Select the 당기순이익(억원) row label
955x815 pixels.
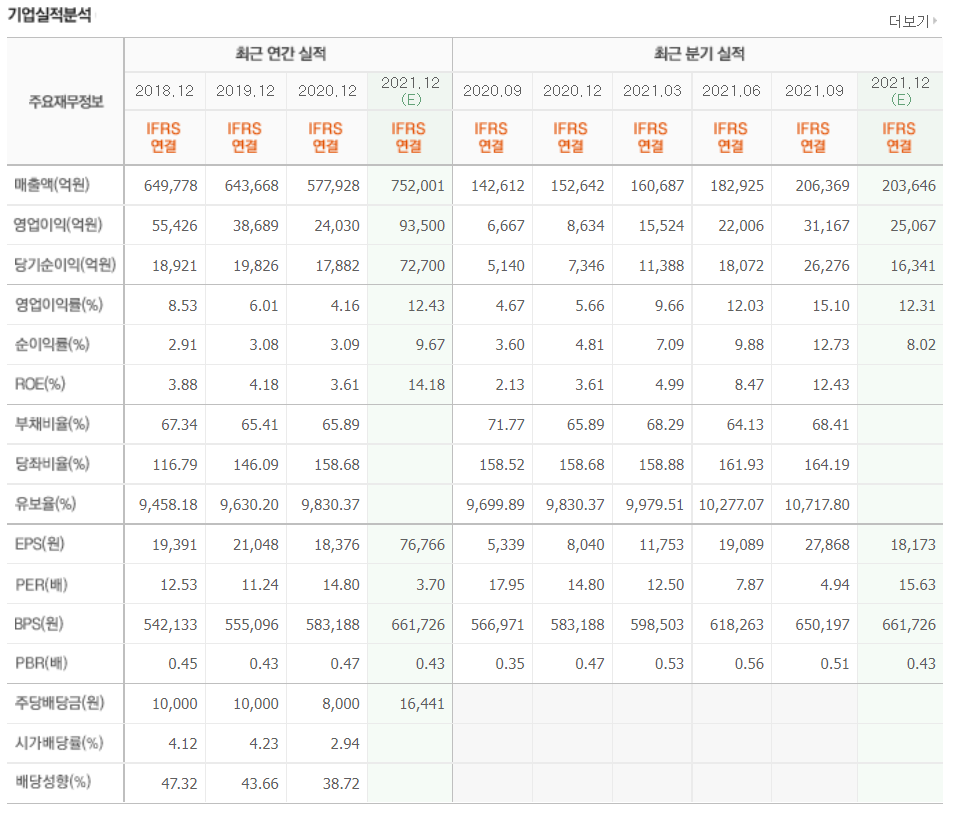(65, 264)
